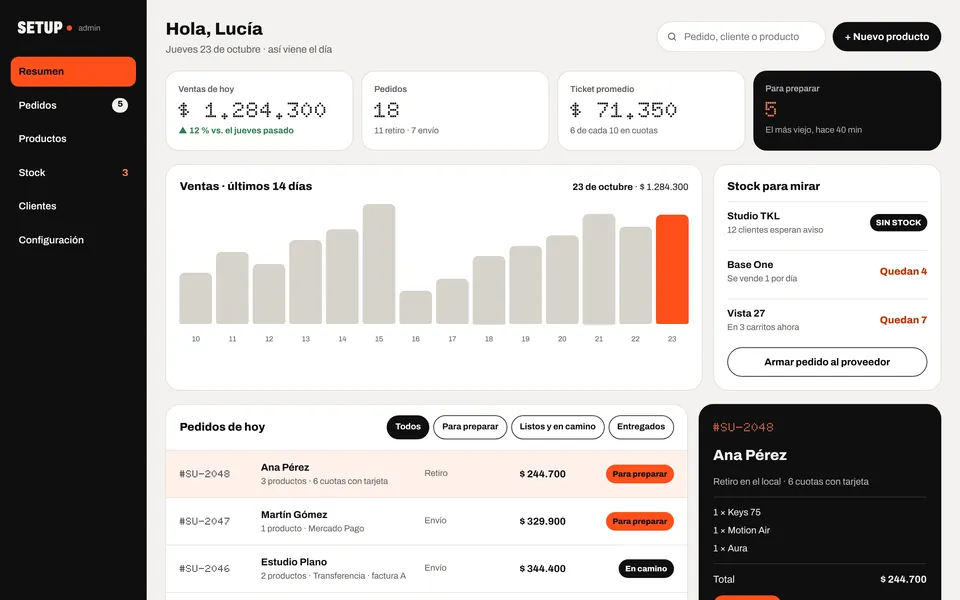
Task: Click the 1 × Aura item
Action: tap(730, 548)
